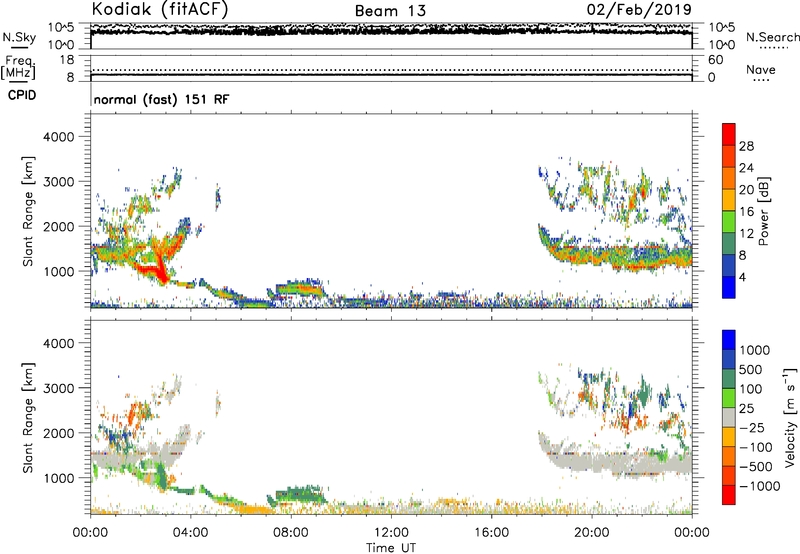Click the date '02/Feb/2019'
Image resolution: width=800 pixels, height=554 pixels.
tap(639, 9)
